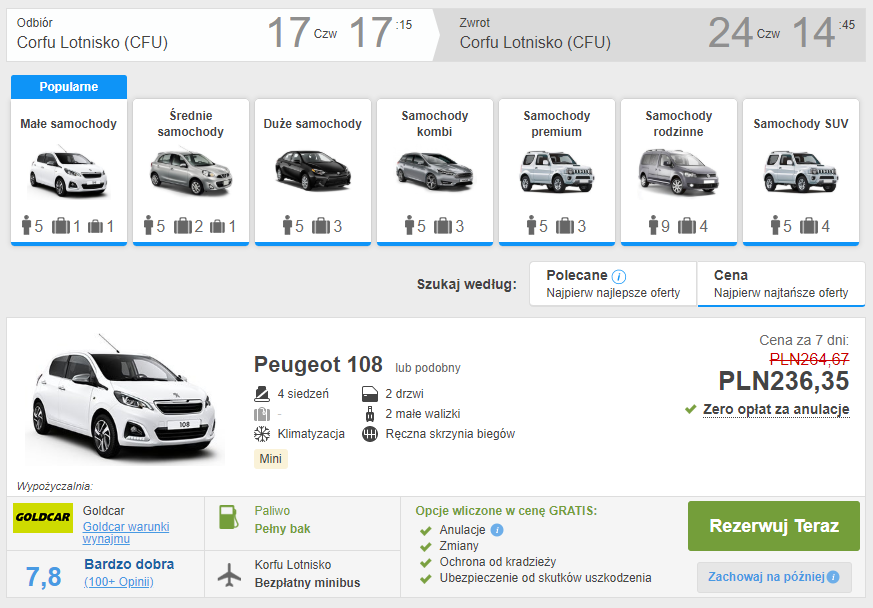Viewport: 873px width, 608px height.
Task: Open the Samochody kombi category
Action: point(434,171)
